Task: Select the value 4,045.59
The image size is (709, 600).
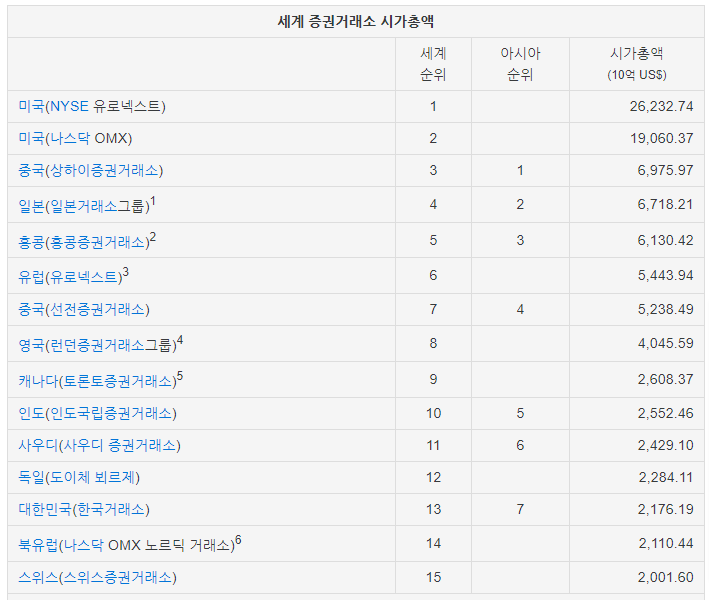Action: coord(665,343)
